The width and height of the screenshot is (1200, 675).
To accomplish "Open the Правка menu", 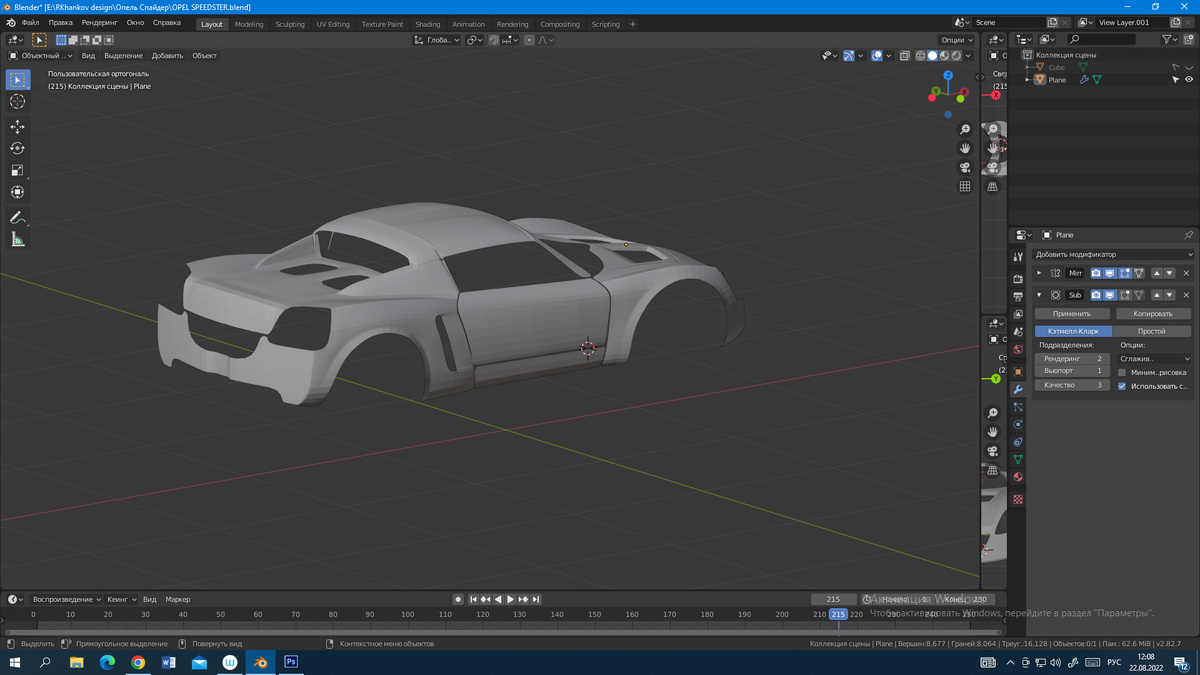I will (60, 23).
